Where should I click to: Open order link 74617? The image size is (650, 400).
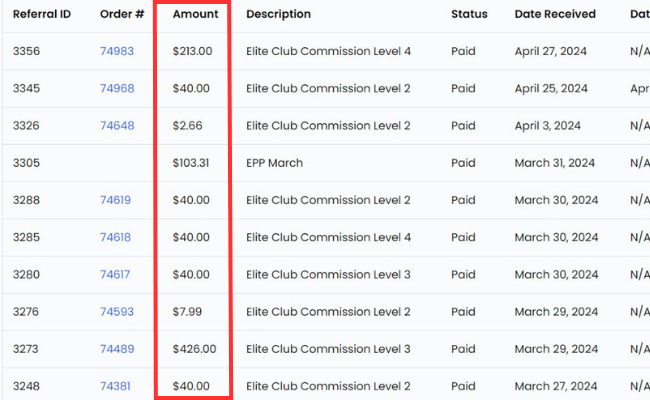click(x=115, y=275)
